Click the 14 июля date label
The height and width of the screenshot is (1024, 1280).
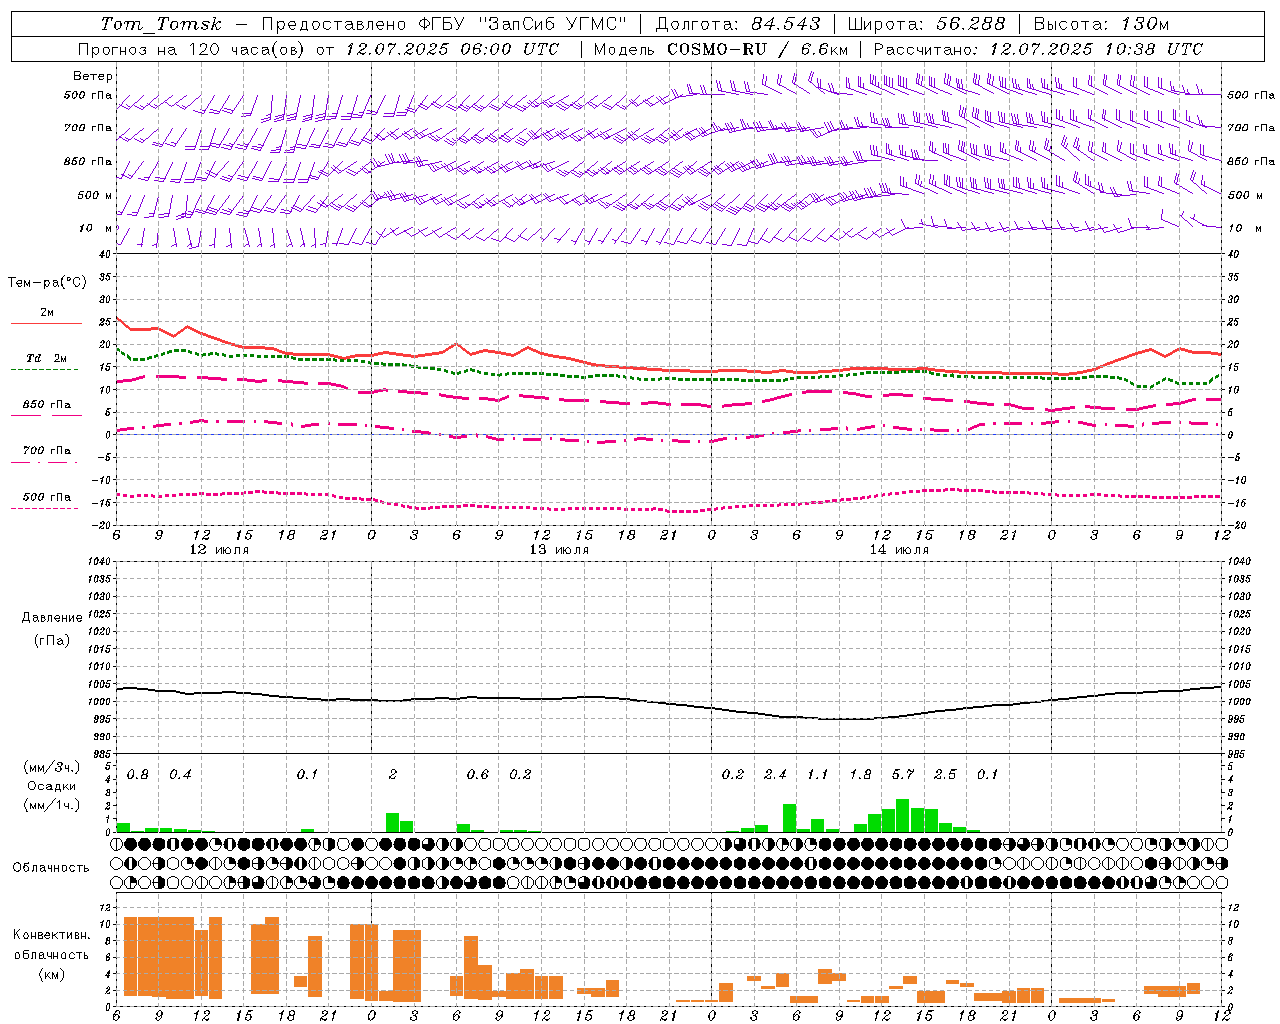[x=899, y=550]
